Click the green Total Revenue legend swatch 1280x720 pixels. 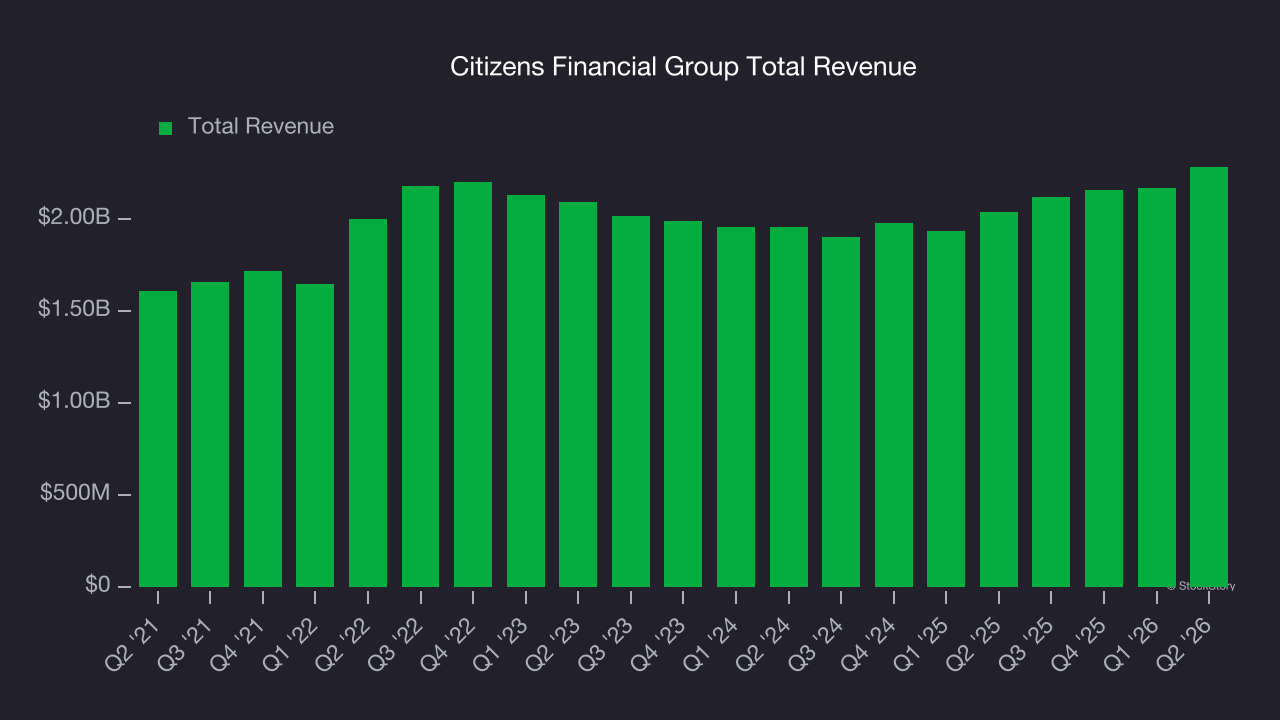point(166,128)
